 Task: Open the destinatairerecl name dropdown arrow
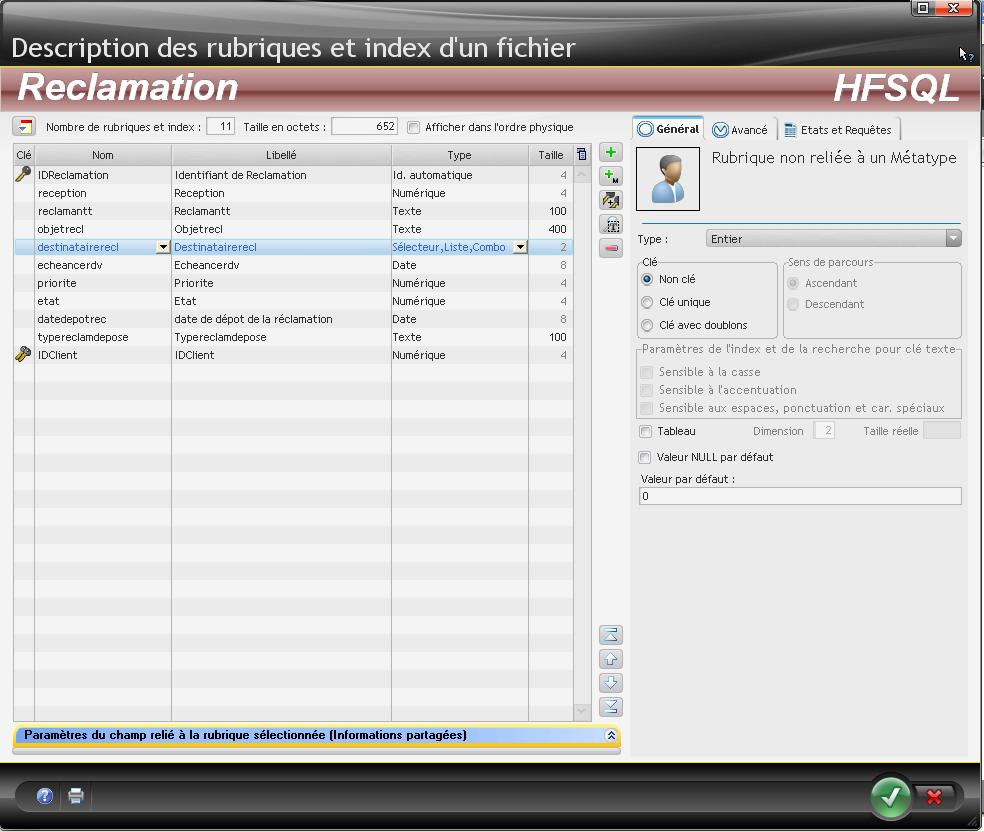(163, 247)
